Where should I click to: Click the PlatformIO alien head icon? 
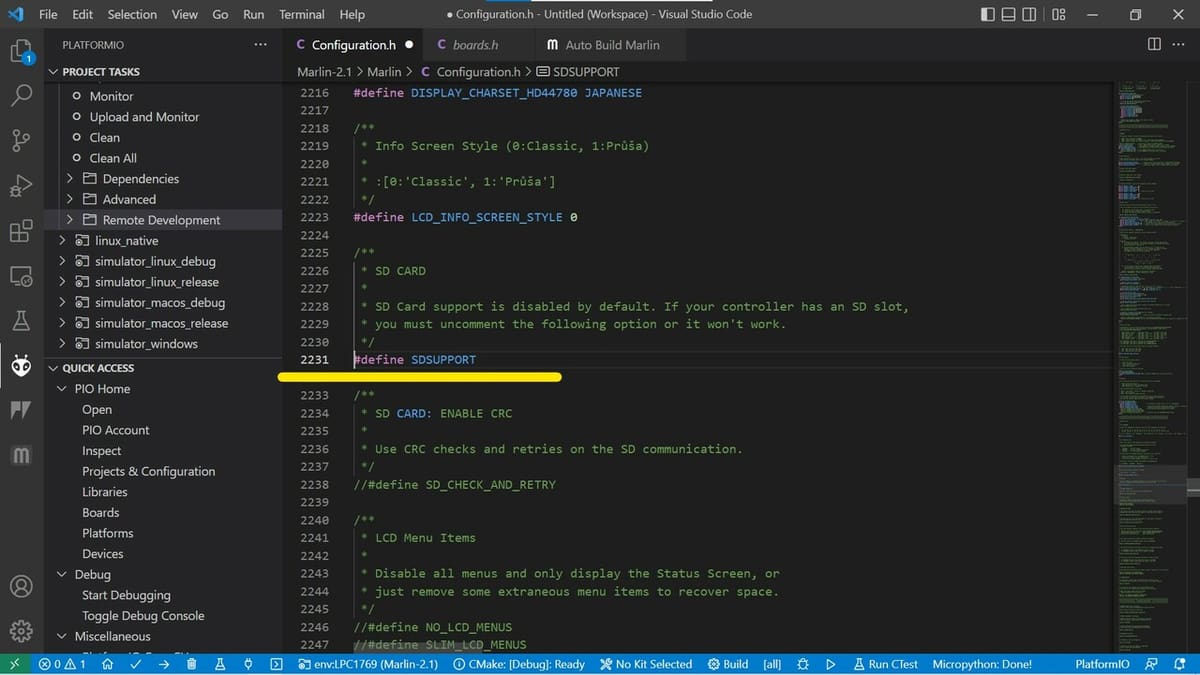pyautogui.click(x=21, y=366)
